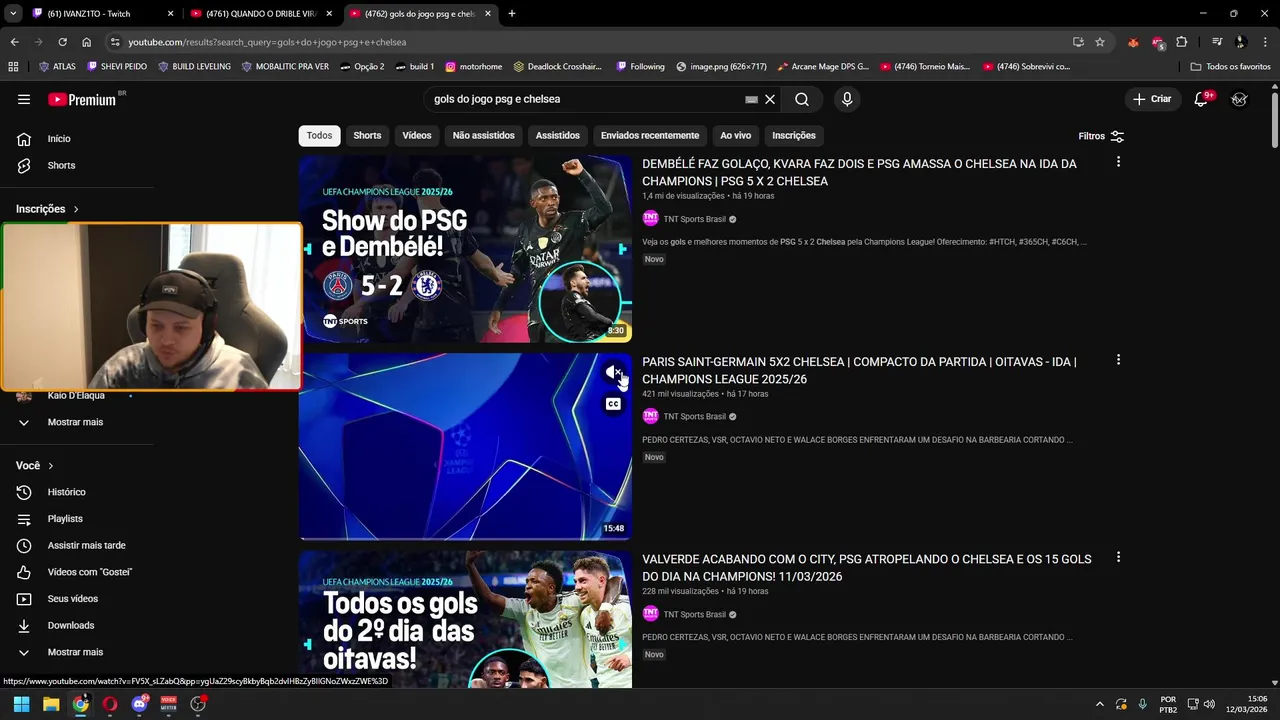
Task: Open more options for DEMBÉLÉ FAZ GOLAÇO video
Action: [1118, 162]
